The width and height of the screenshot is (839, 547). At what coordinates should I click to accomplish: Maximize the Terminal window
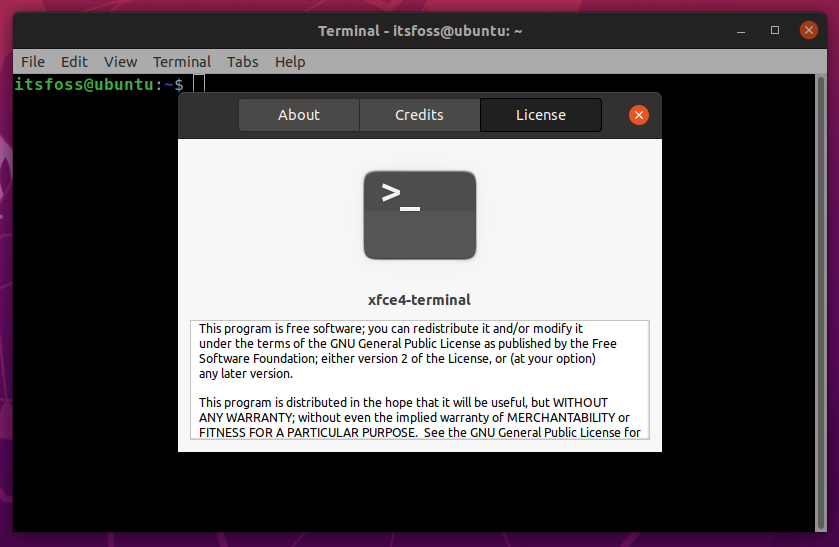[775, 31]
